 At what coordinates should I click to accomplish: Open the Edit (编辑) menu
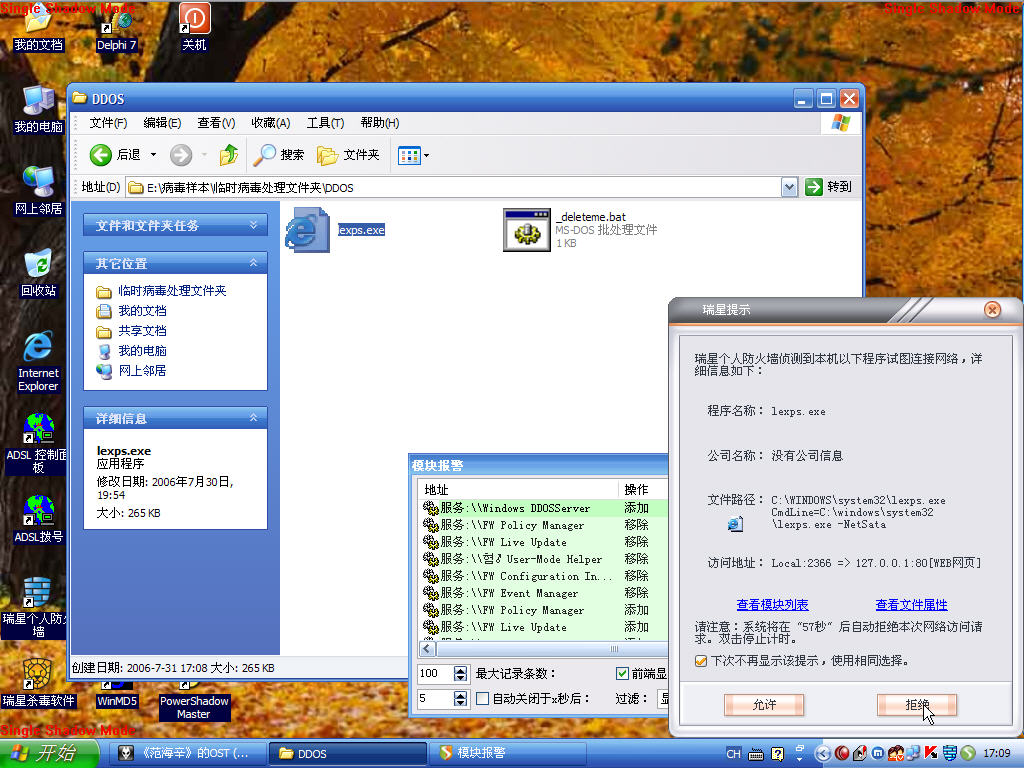click(162, 123)
